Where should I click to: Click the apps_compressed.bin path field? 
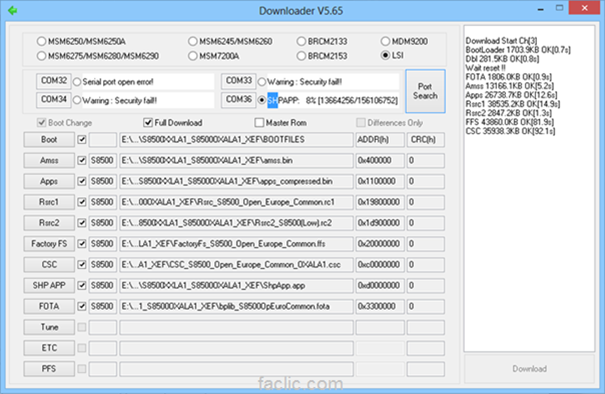236,181
